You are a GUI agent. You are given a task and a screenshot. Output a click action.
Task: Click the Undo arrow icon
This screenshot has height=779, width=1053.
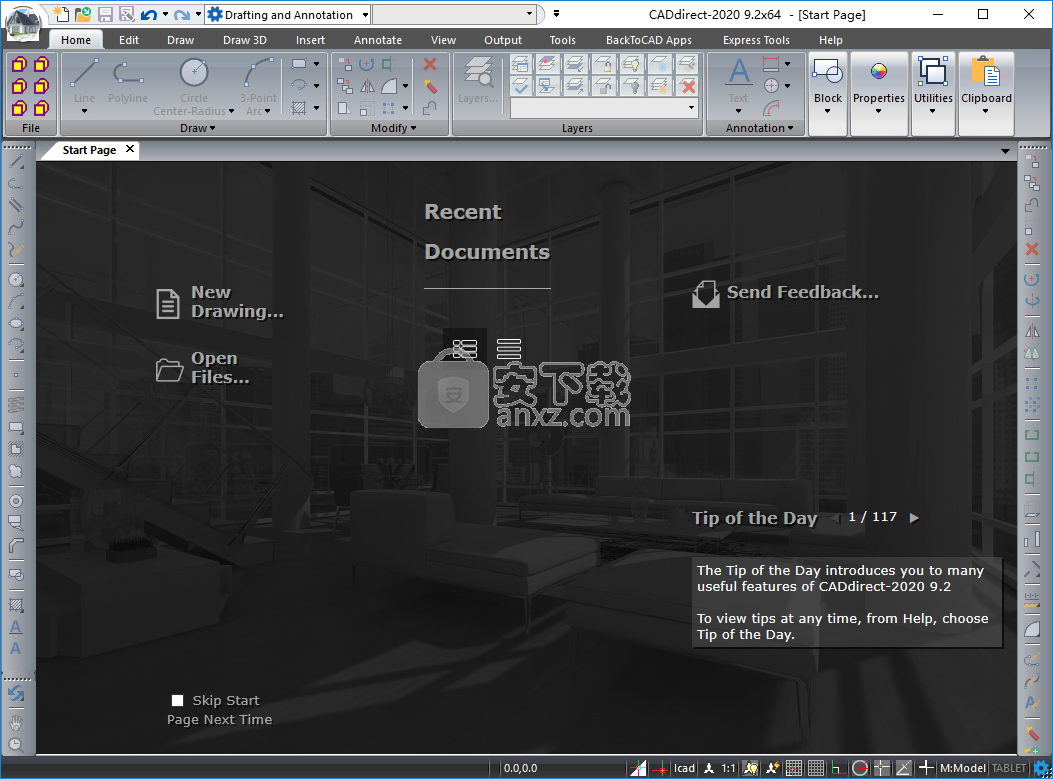coord(148,14)
